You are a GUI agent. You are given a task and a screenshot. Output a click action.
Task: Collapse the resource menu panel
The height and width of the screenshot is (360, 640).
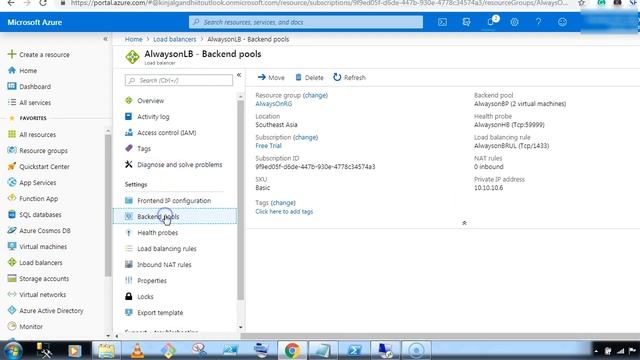239,75
